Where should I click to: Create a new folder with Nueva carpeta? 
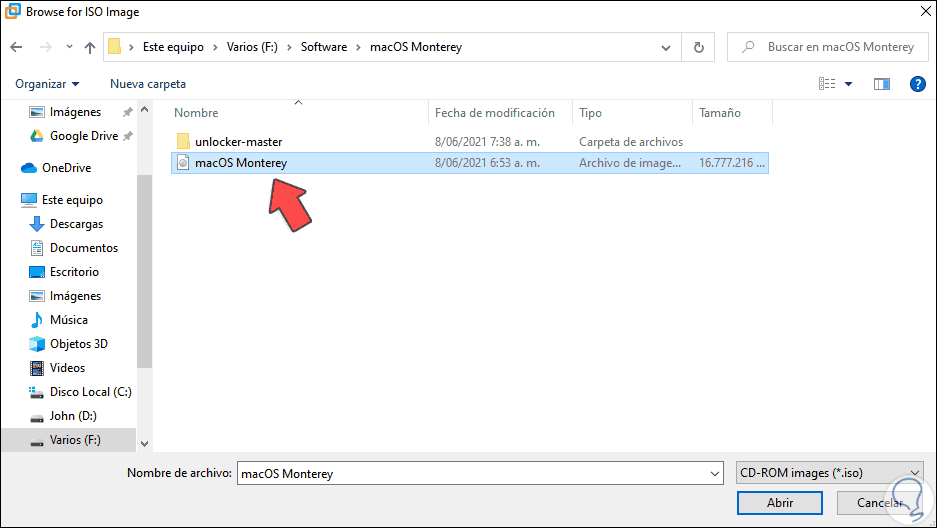[148, 84]
